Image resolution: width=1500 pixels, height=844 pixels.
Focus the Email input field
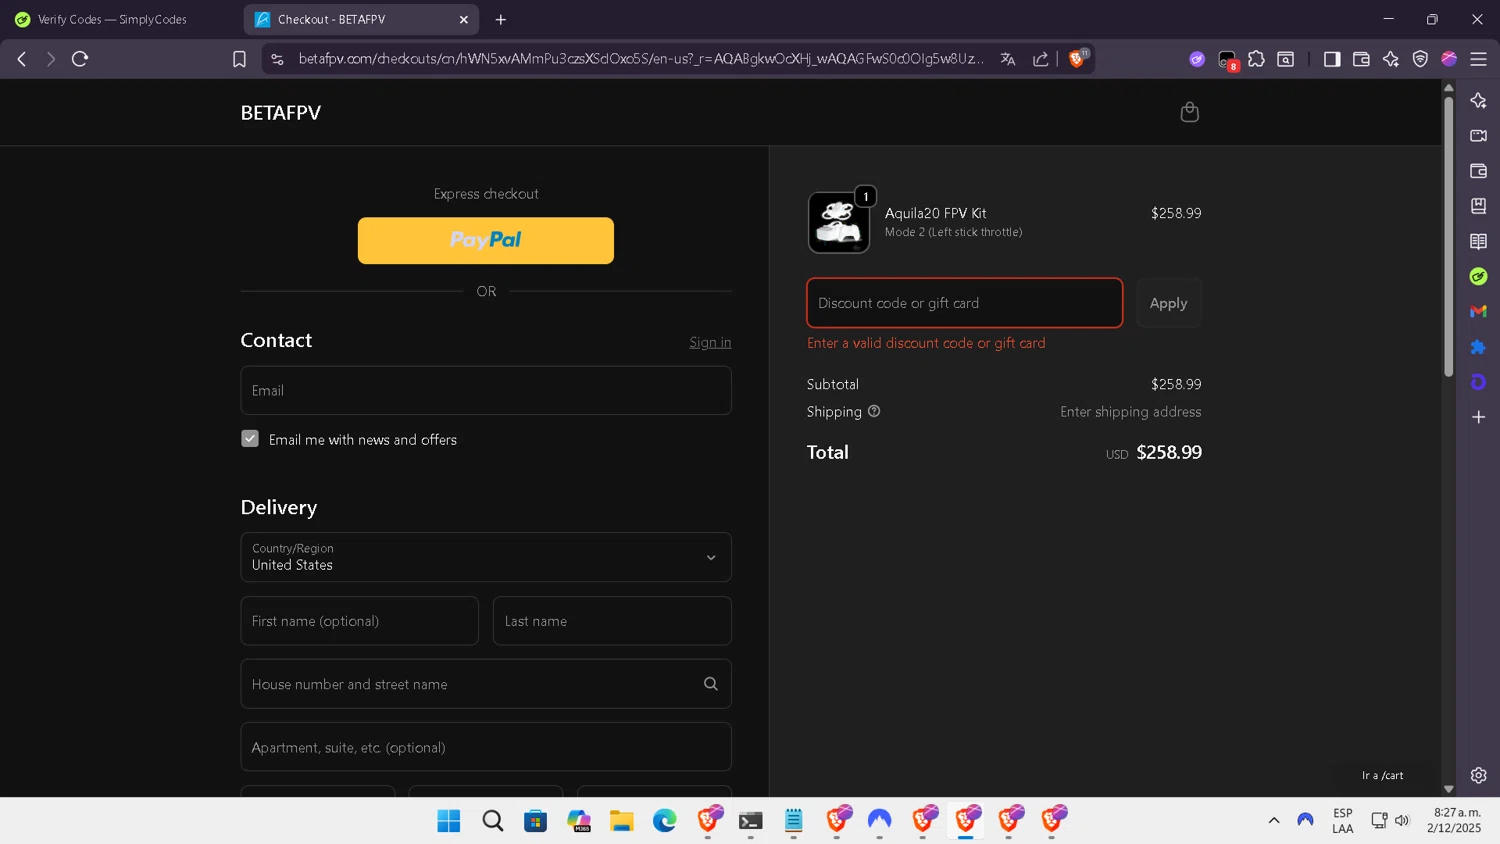tap(486, 390)
